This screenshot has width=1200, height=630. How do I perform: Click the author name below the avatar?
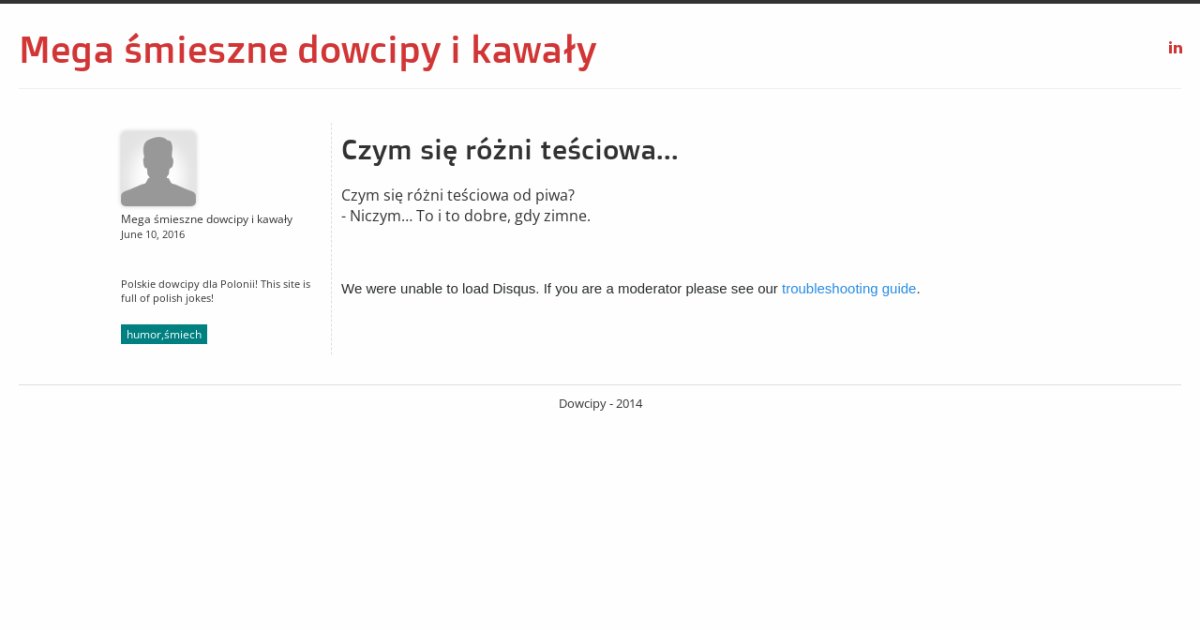[206, 219]
